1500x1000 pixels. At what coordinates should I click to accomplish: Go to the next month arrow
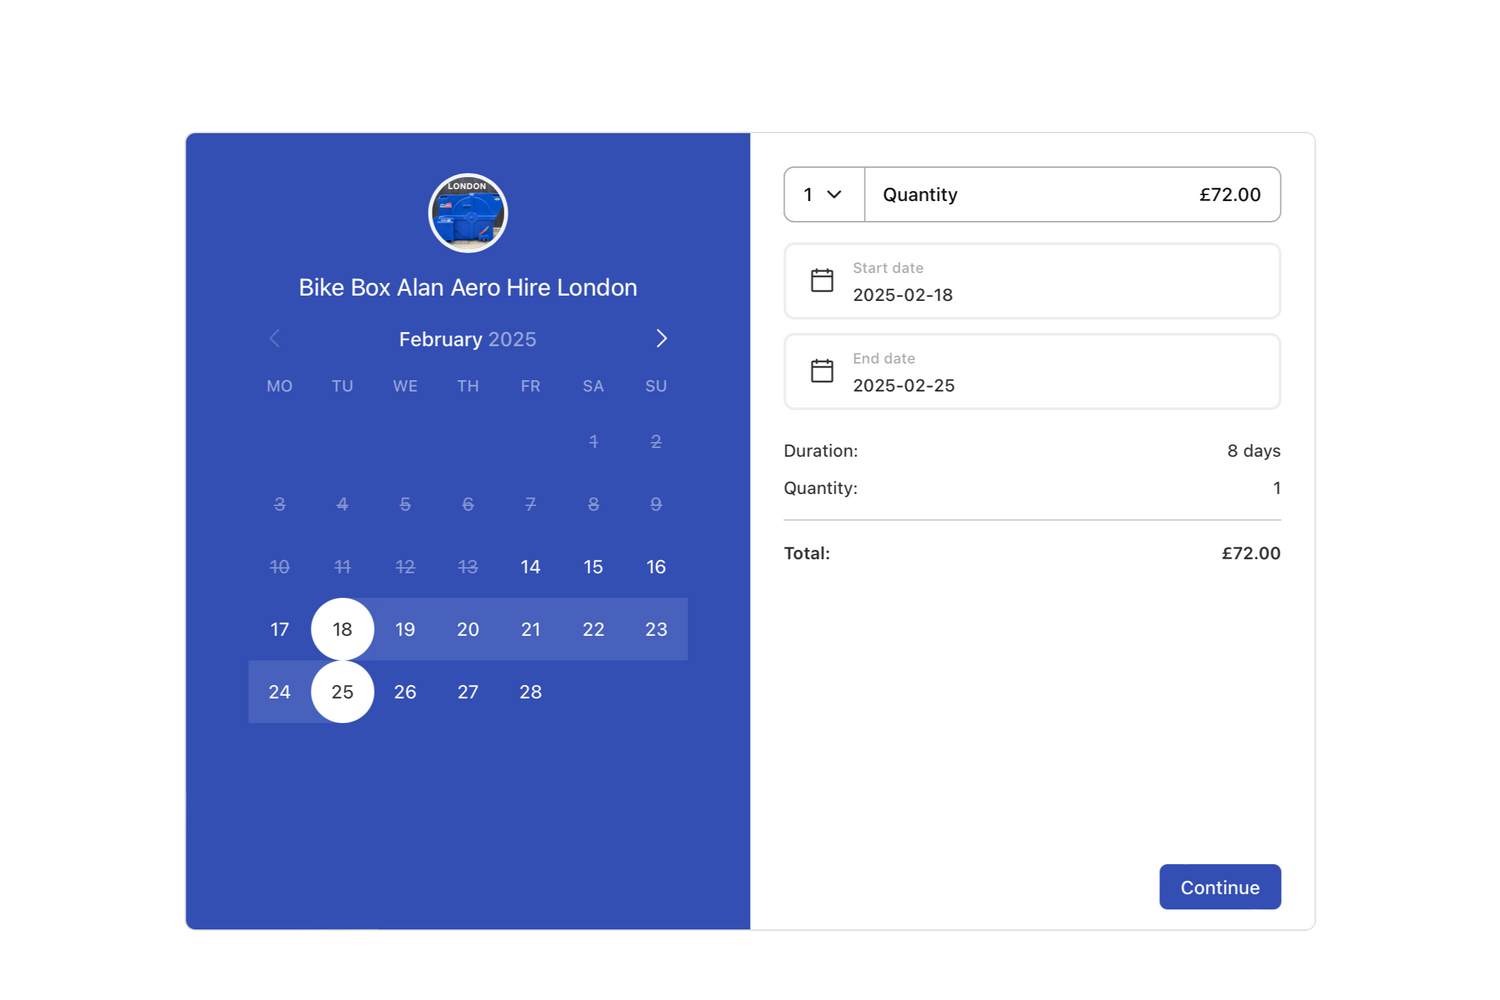click(661, 339)
